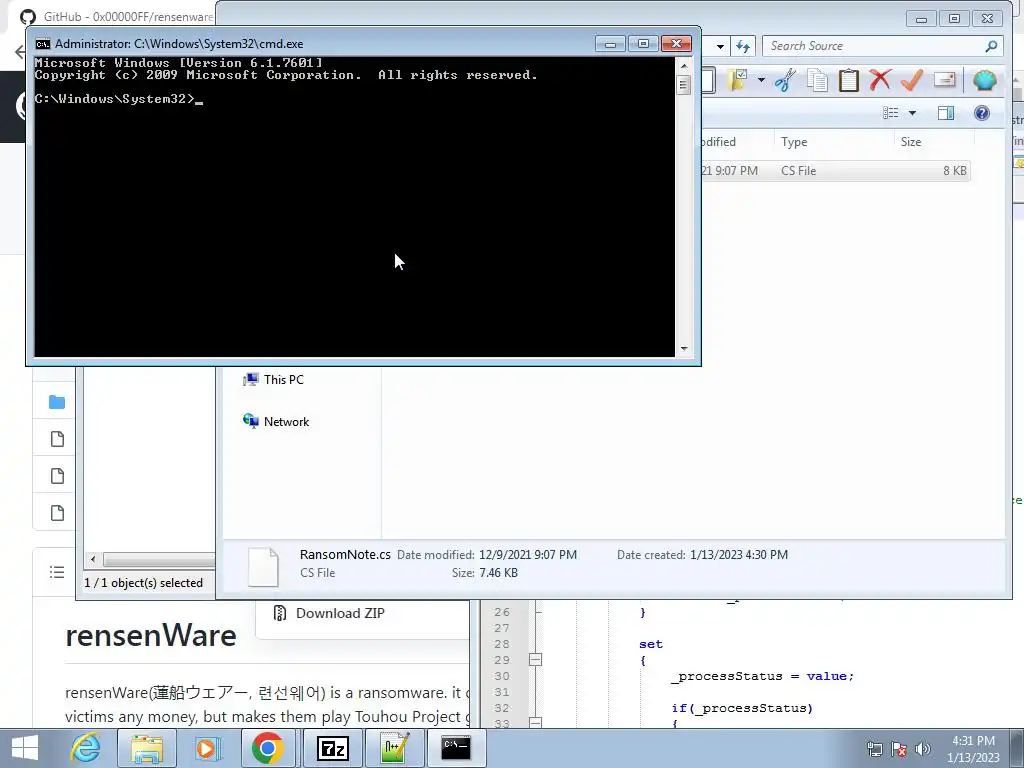Click the 1 / 1 object(s) selected status text
1024x768 pixels.
click(x=143, y=583)
